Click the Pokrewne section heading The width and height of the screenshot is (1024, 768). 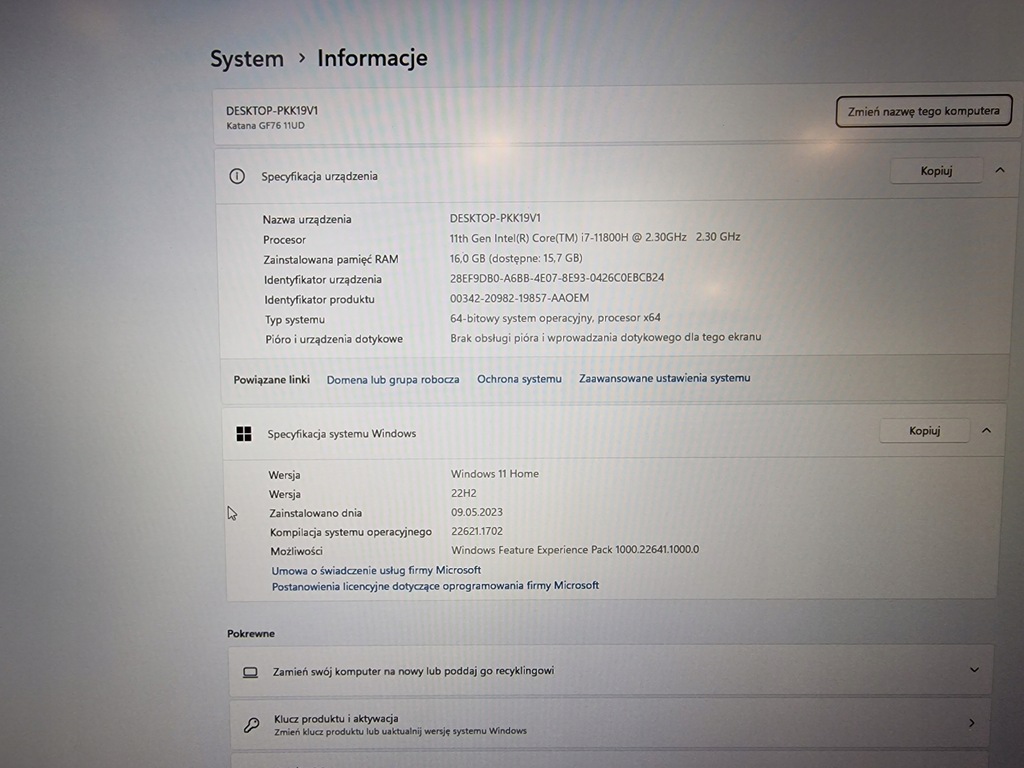[251, 633]
